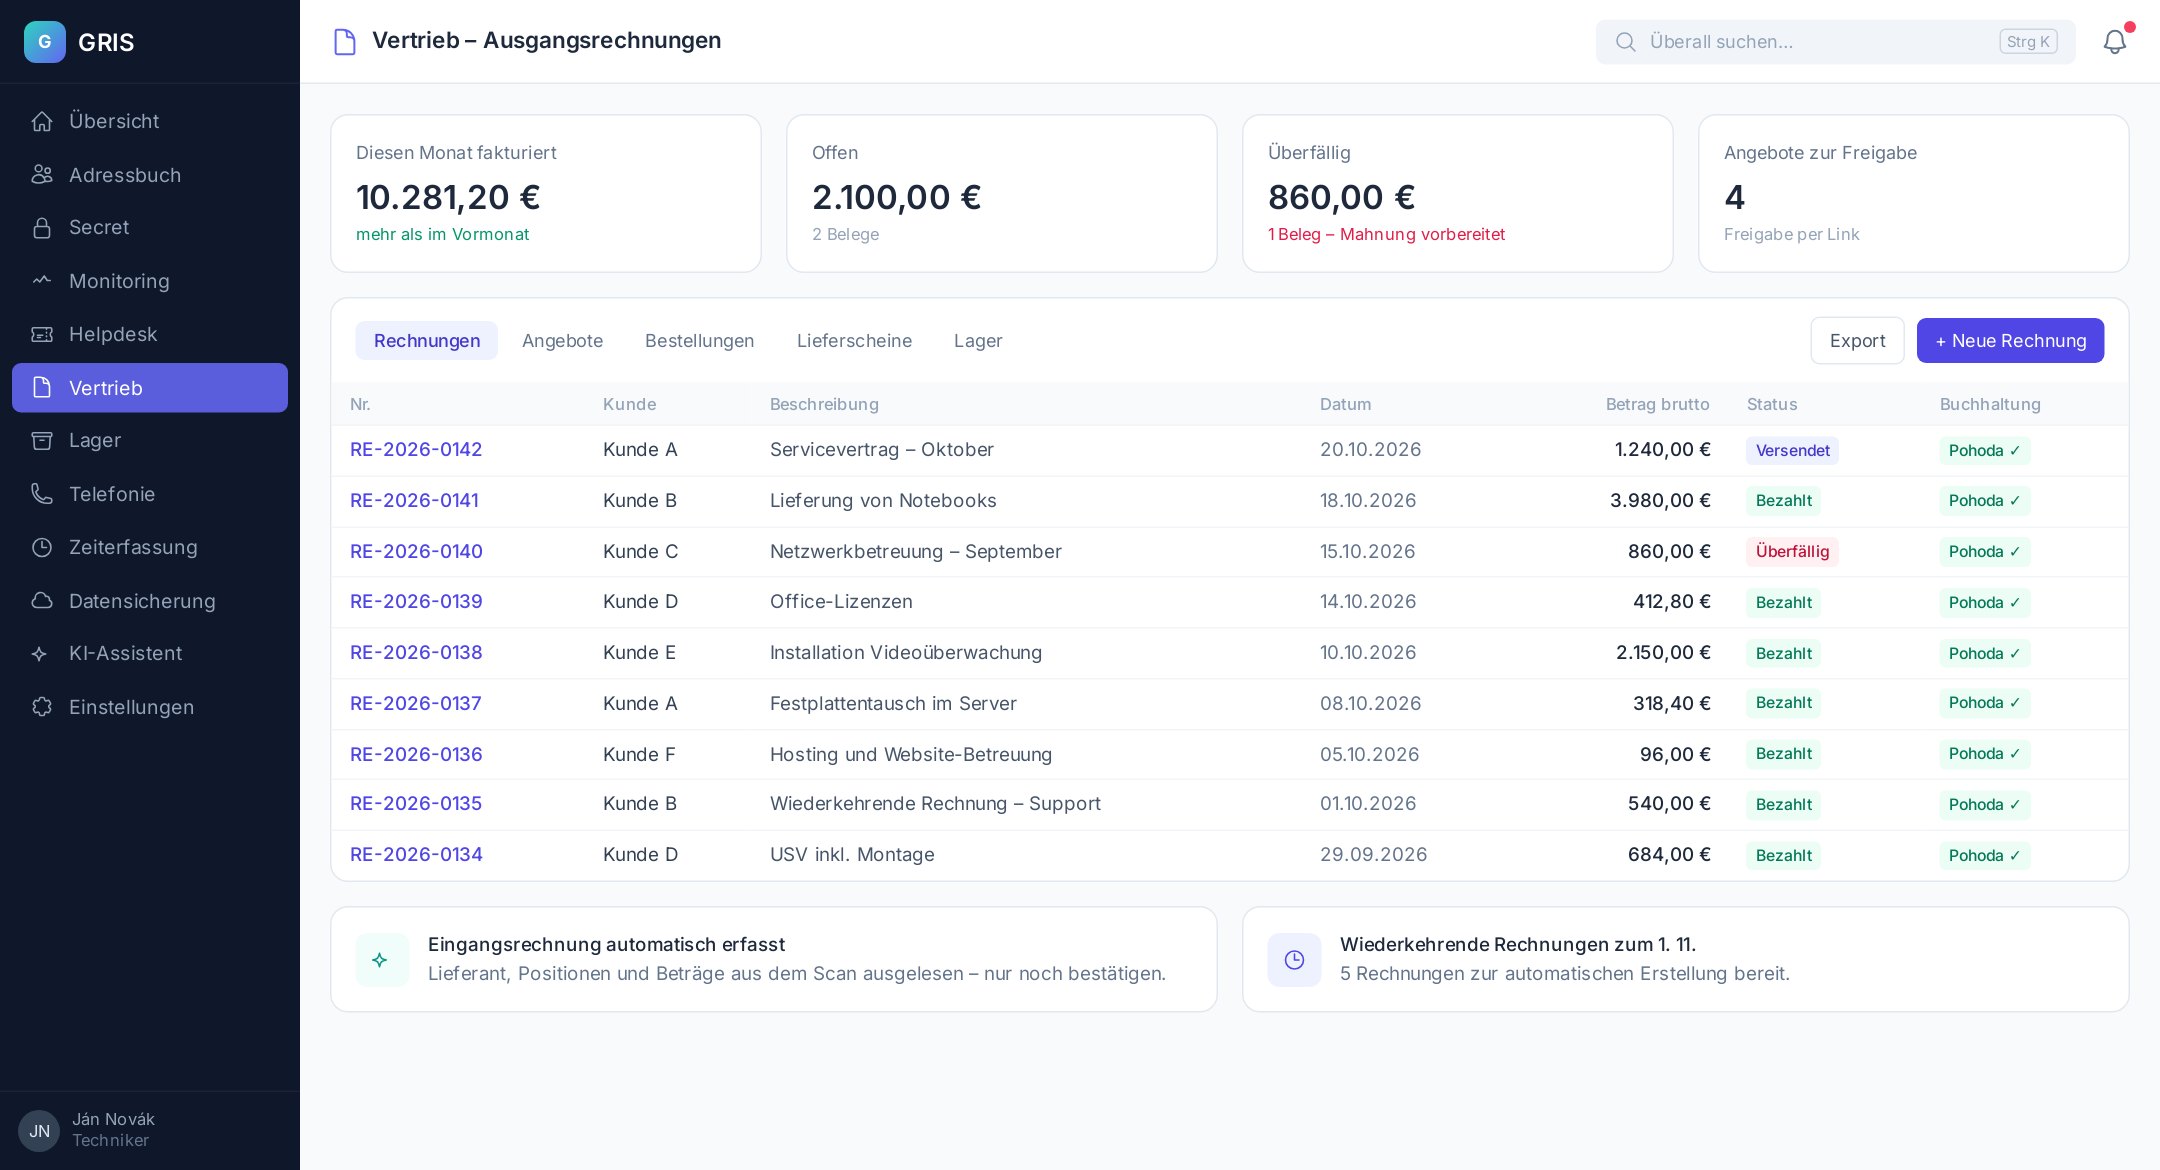Click the Überfällig summary card
2160x1170 pixels.
click(1457, 193)
